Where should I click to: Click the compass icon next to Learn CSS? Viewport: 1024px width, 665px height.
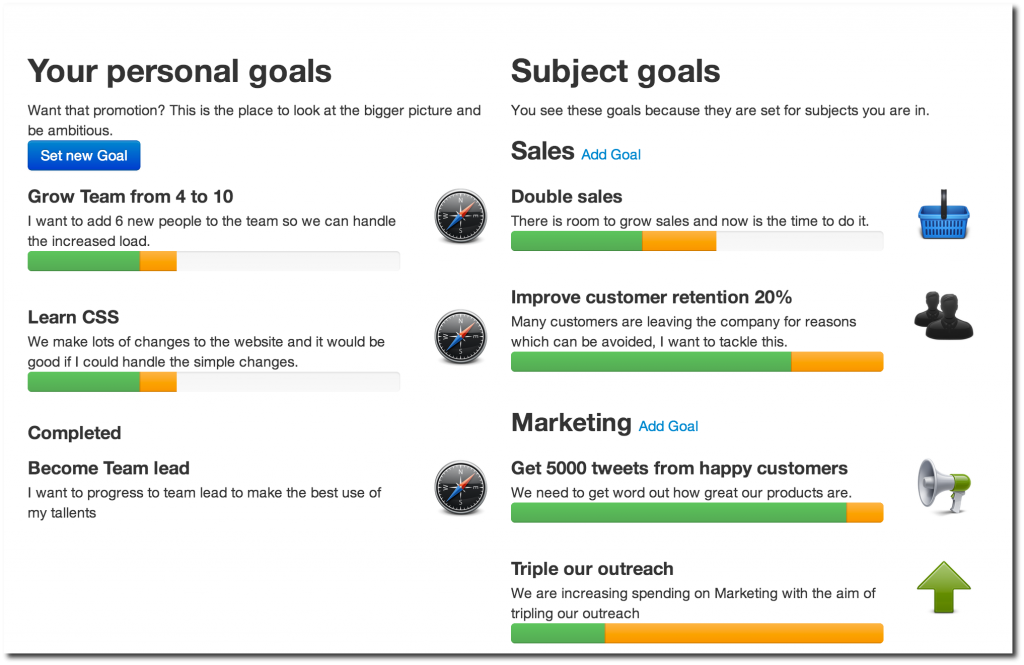click(460, 336)
